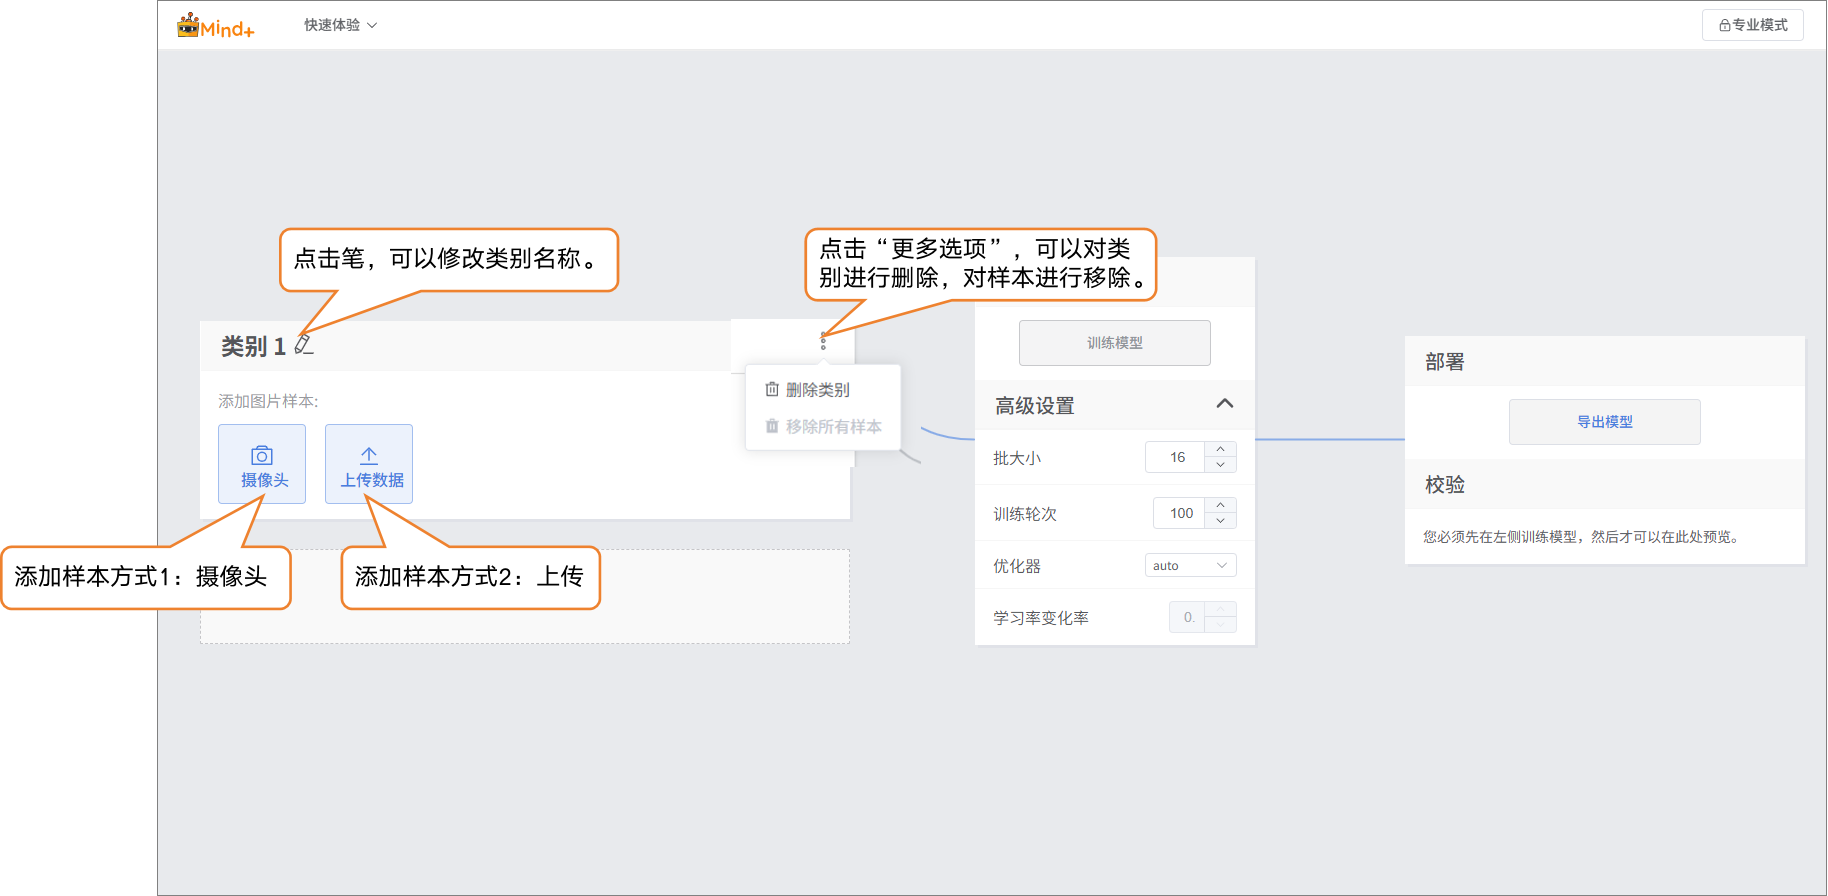This screenshot has height=896, width=1828.
Task: Increase the 批大小 value with up arrow
Action: (x=1220, y=449)
